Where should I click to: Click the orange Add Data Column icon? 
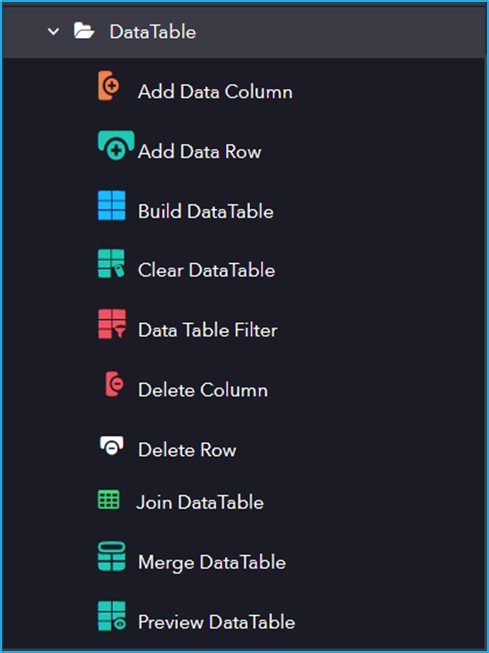pos(109,86)
